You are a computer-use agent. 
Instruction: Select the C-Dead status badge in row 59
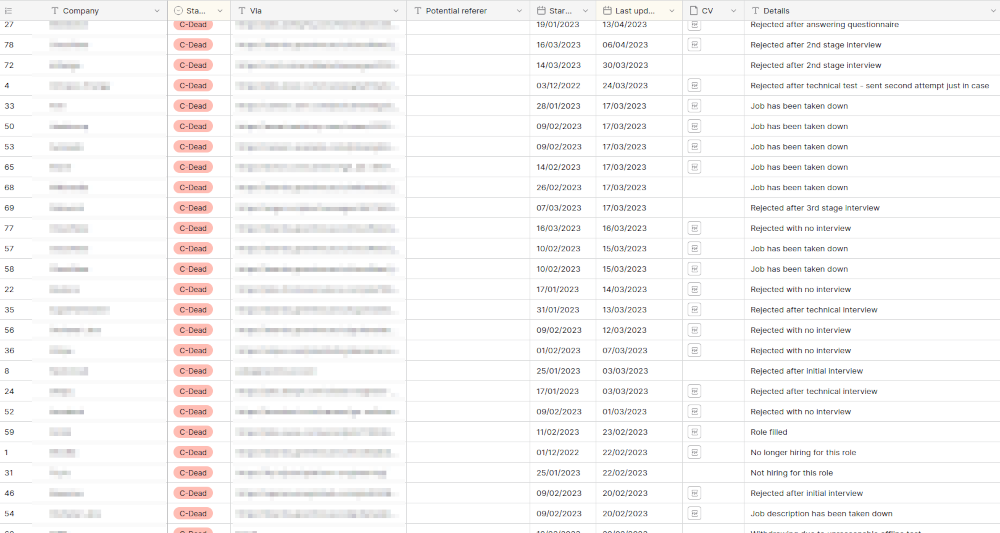tap(193, 432)
